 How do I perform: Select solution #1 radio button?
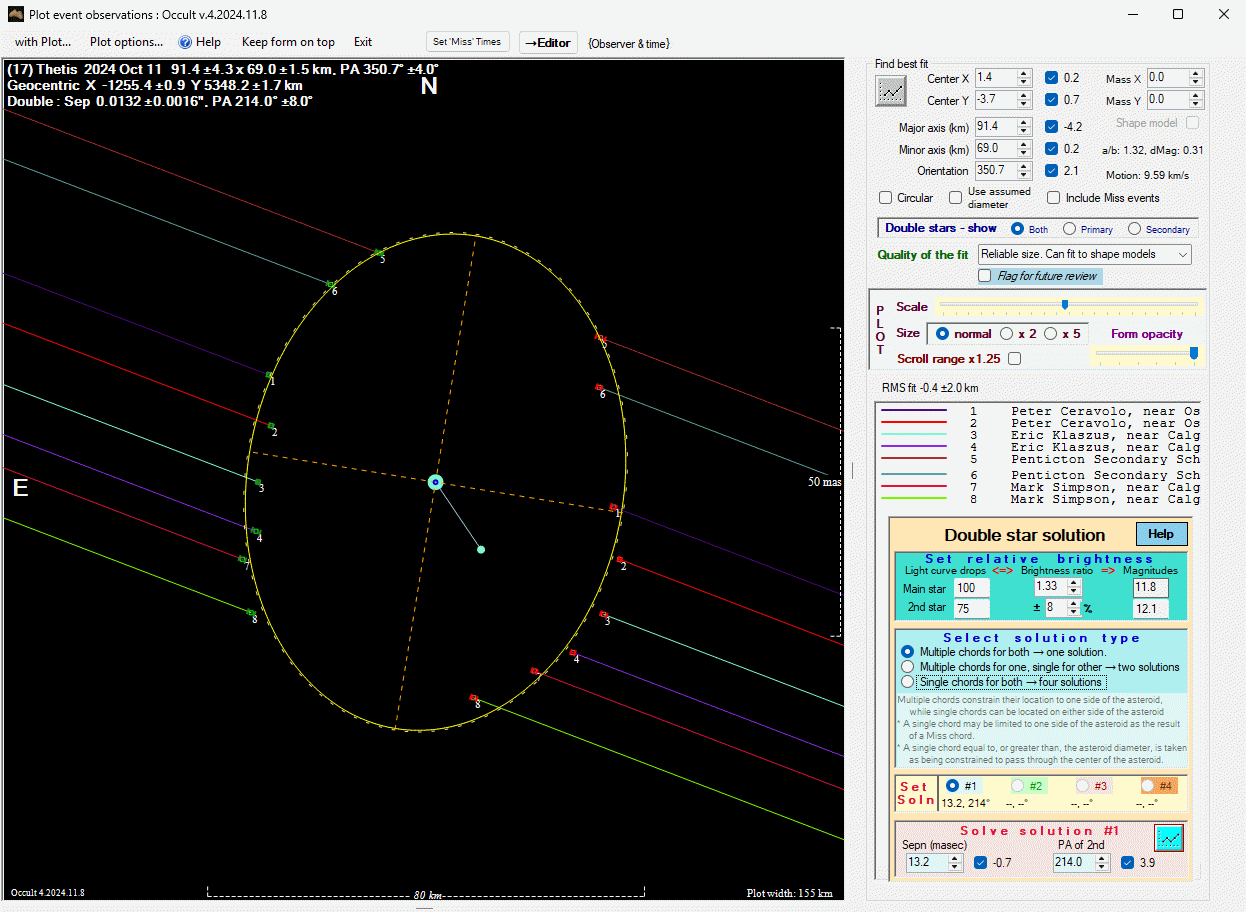[951, 786]
